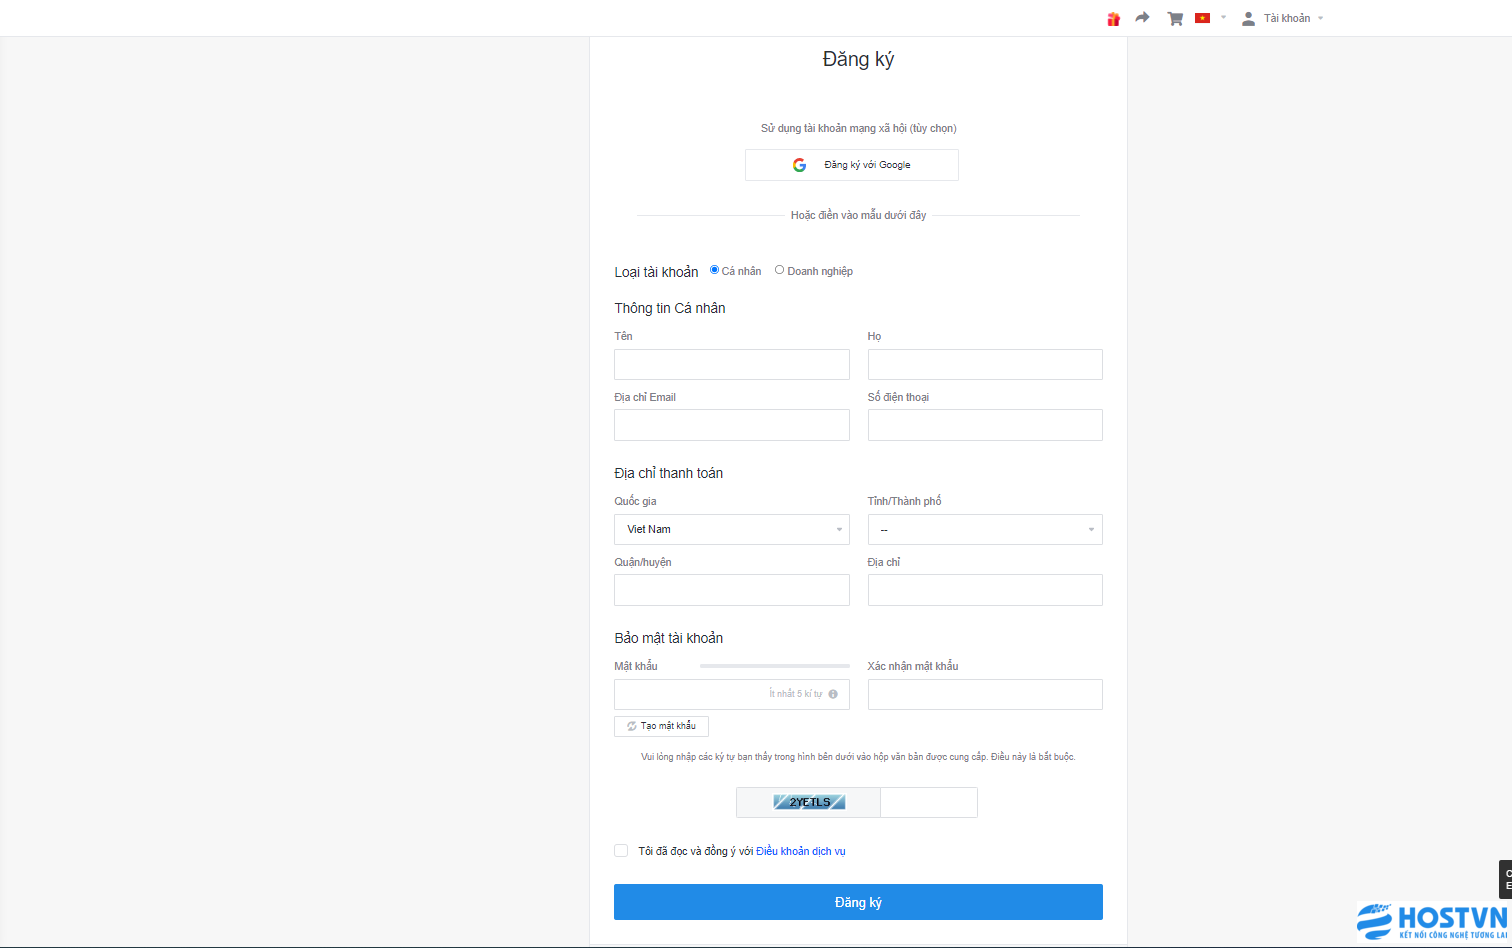Expand the language dropdown arrow beside flag
The width and height of the screenshot is (1512, 948).
tap(1223, 18)
